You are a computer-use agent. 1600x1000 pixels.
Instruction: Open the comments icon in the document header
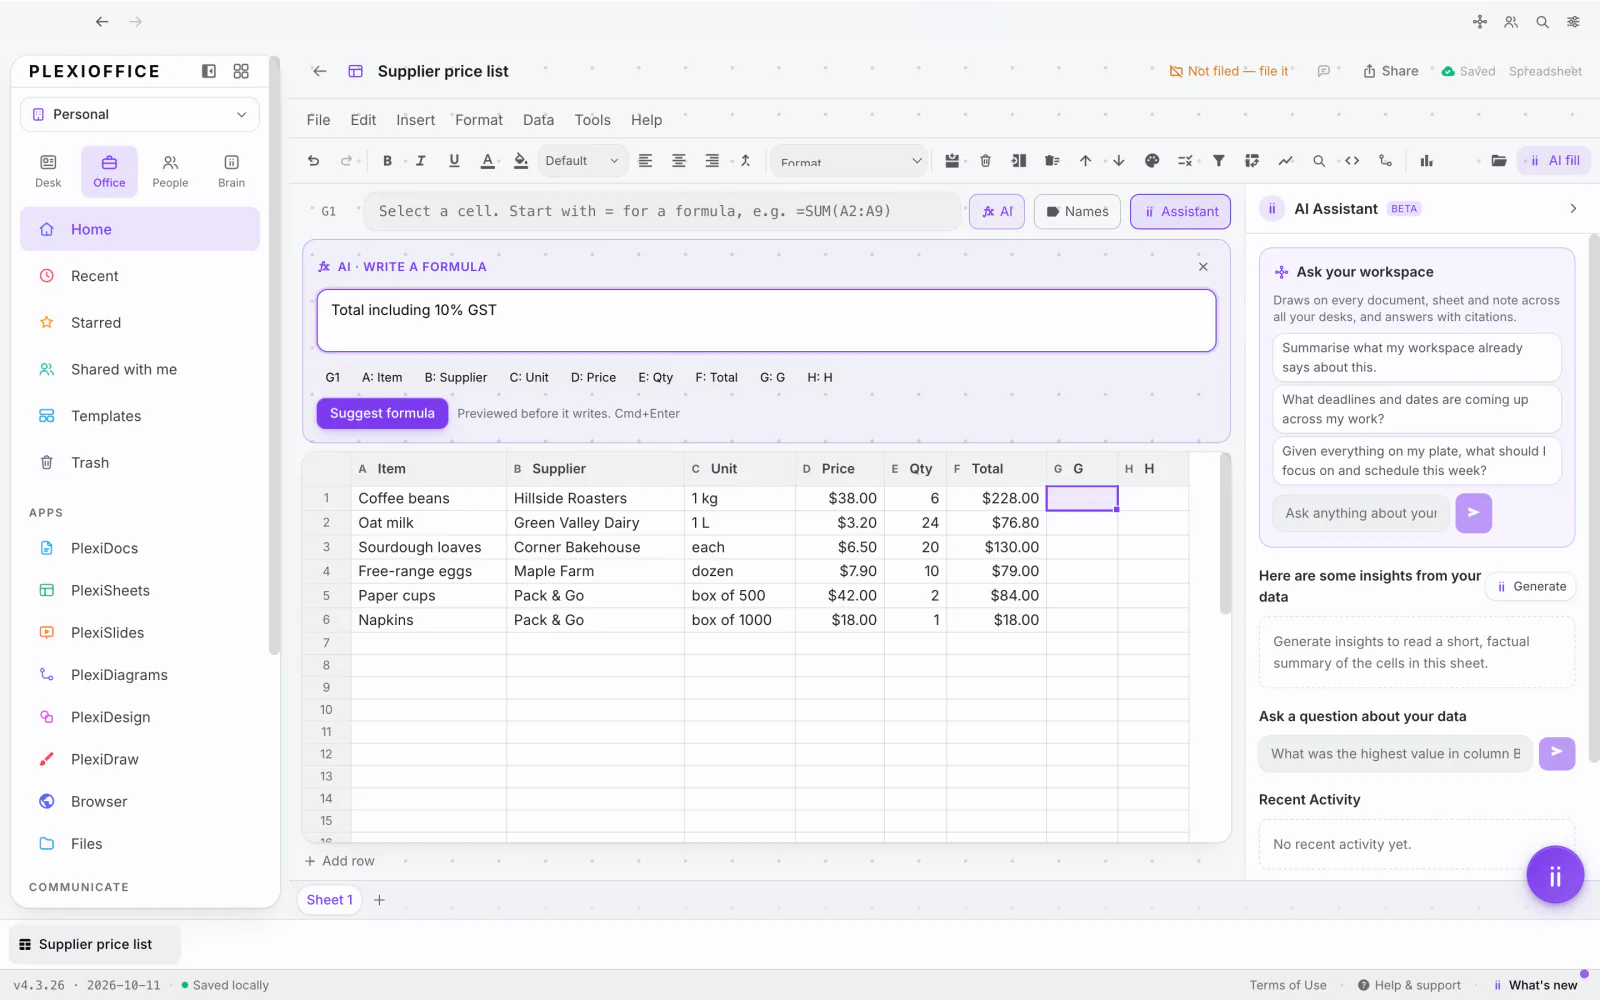(1324, 71)
